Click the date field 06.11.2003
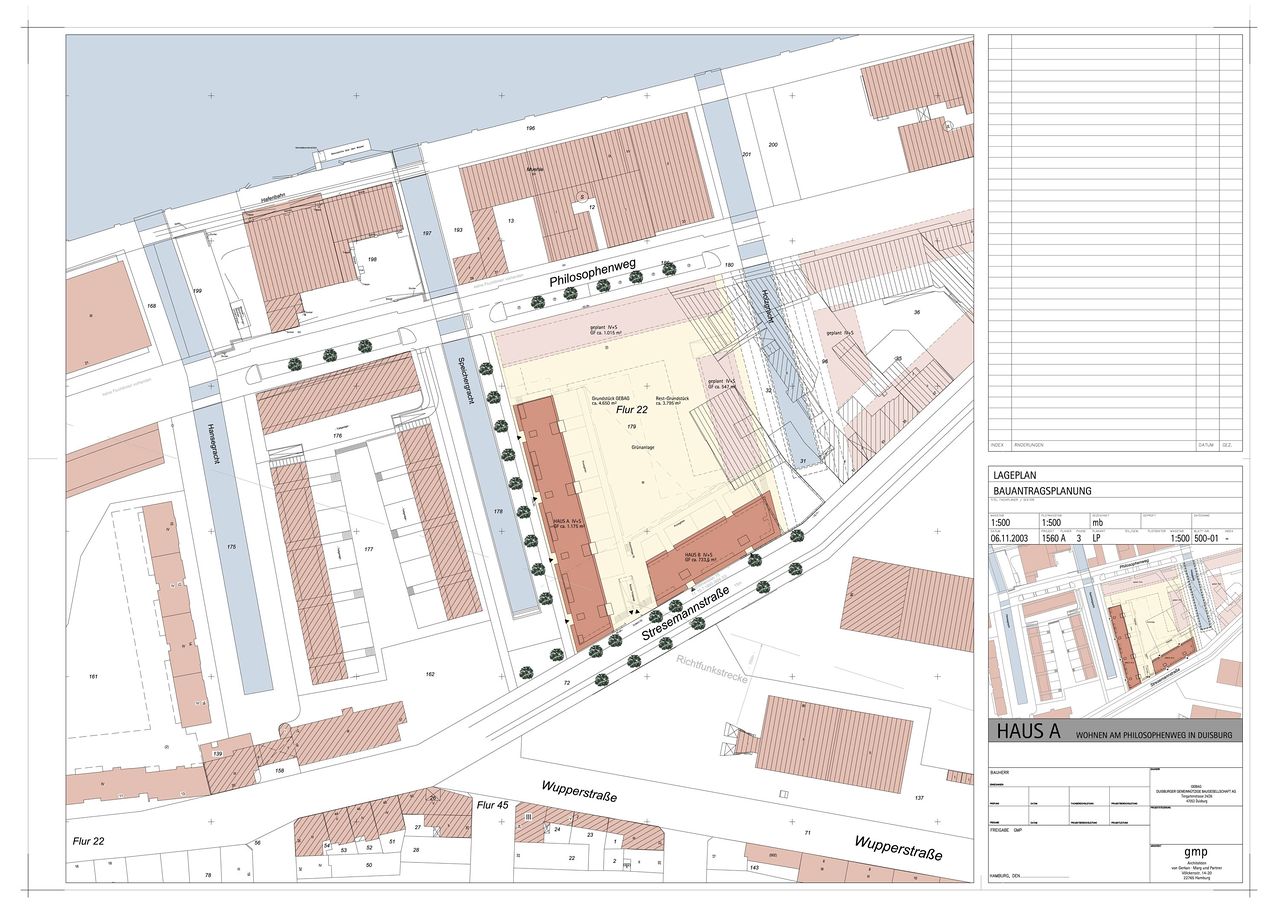 pyautogui.click(x=1008, y=536)
